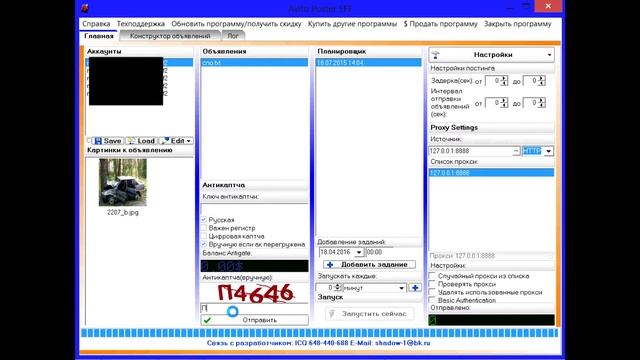Select the first ad file in Объявления list

254,62
